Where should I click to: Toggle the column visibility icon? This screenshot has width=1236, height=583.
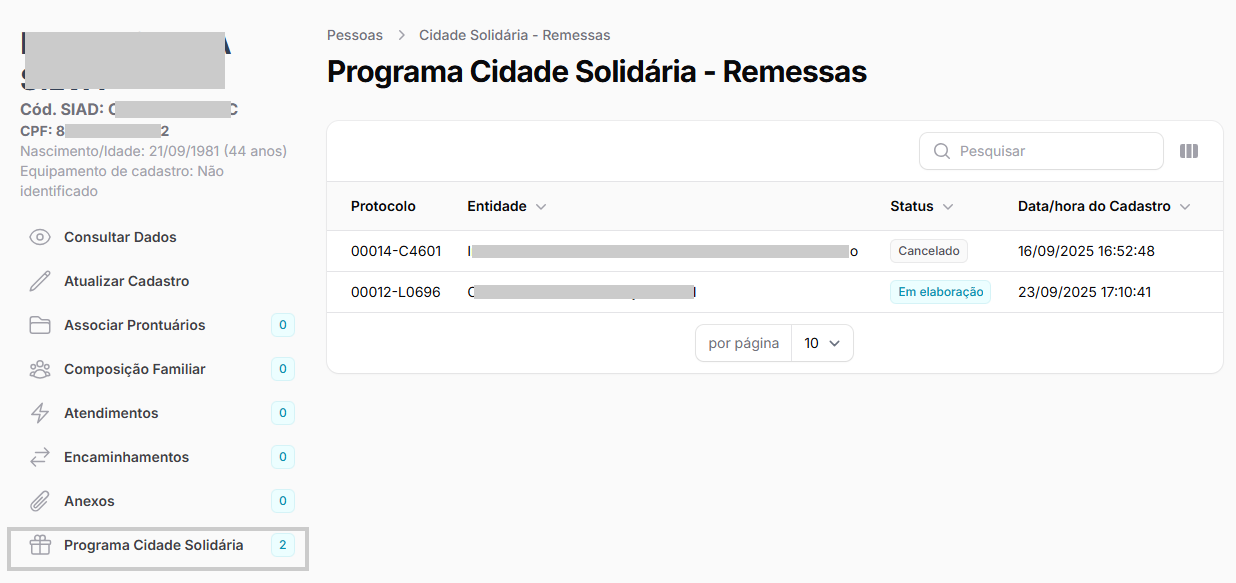[1189, 151]
